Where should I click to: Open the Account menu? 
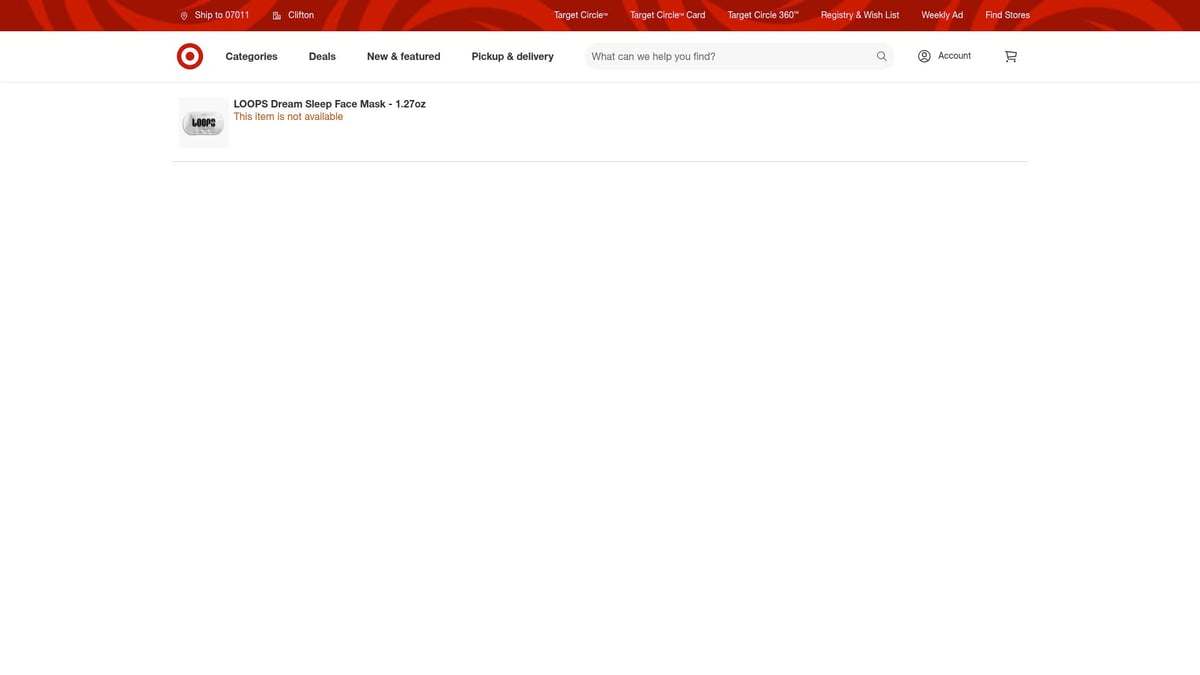point(954,56)
